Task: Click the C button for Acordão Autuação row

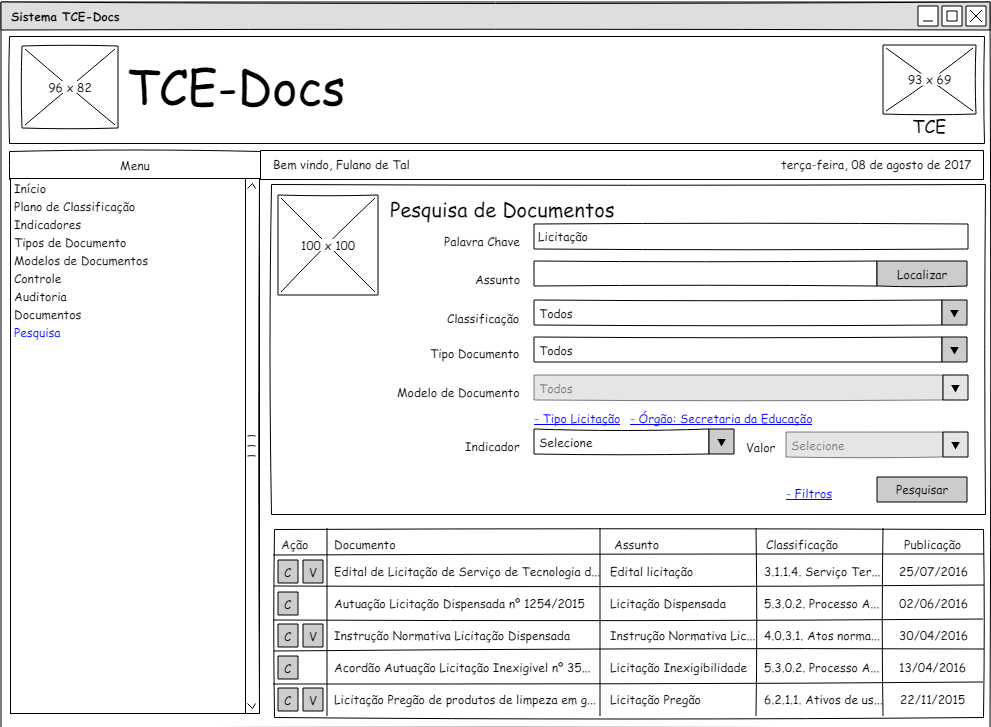Action: click(x=288, y=668)
